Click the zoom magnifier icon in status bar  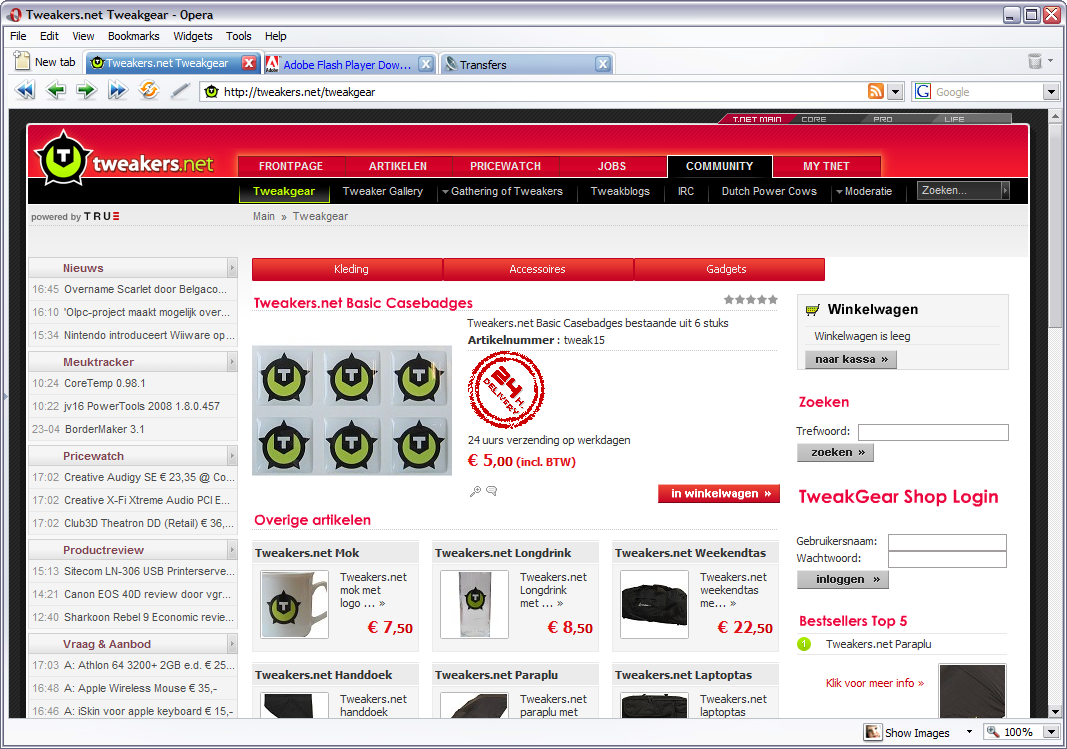pyautogui.click(x=994, y=732)
